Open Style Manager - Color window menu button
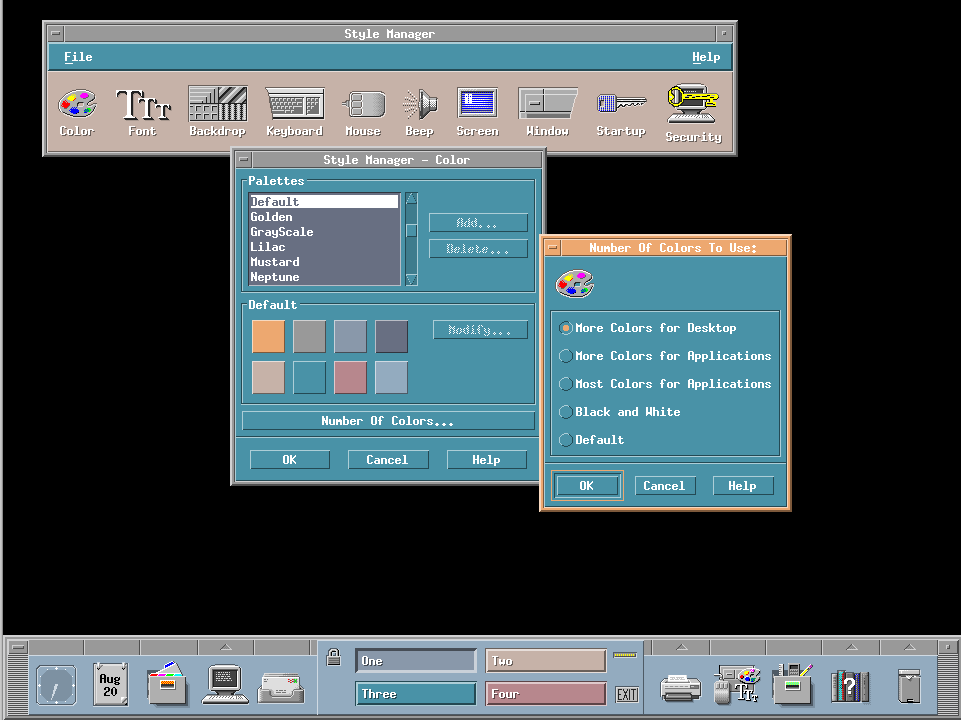 pos(244,159)
